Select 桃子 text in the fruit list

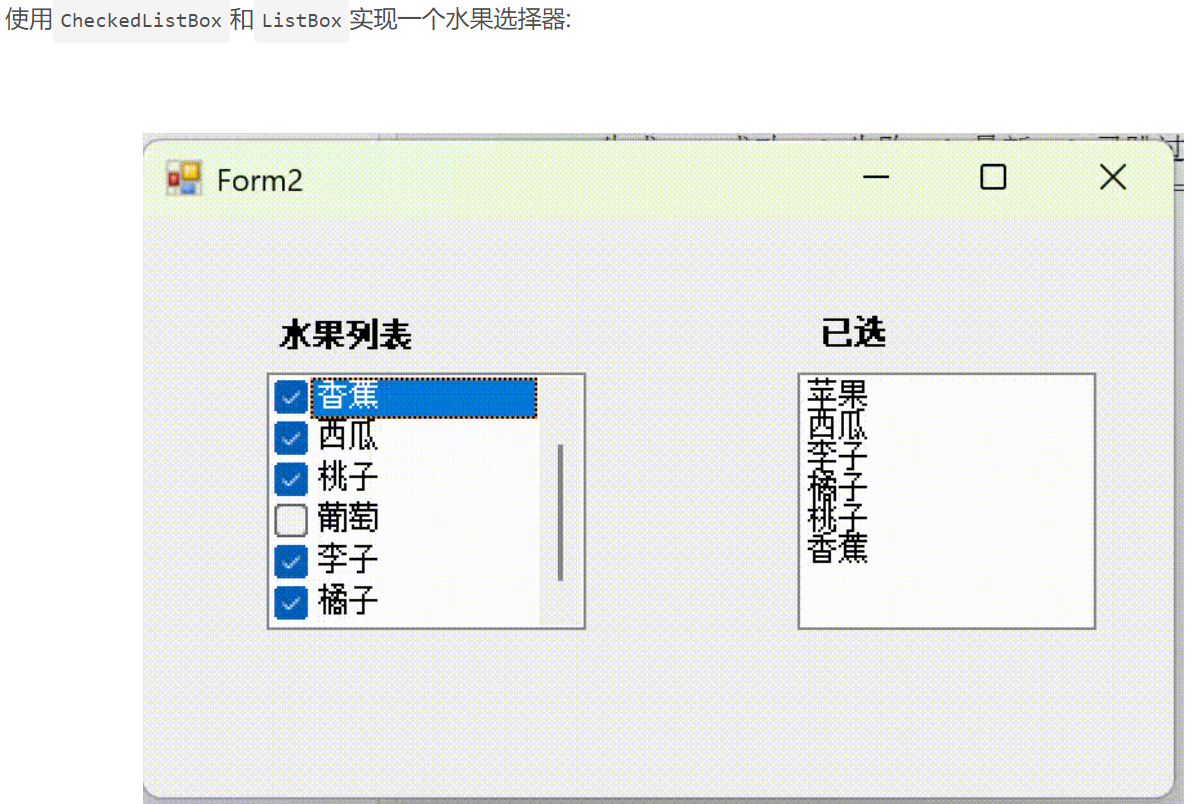point(347,477)
